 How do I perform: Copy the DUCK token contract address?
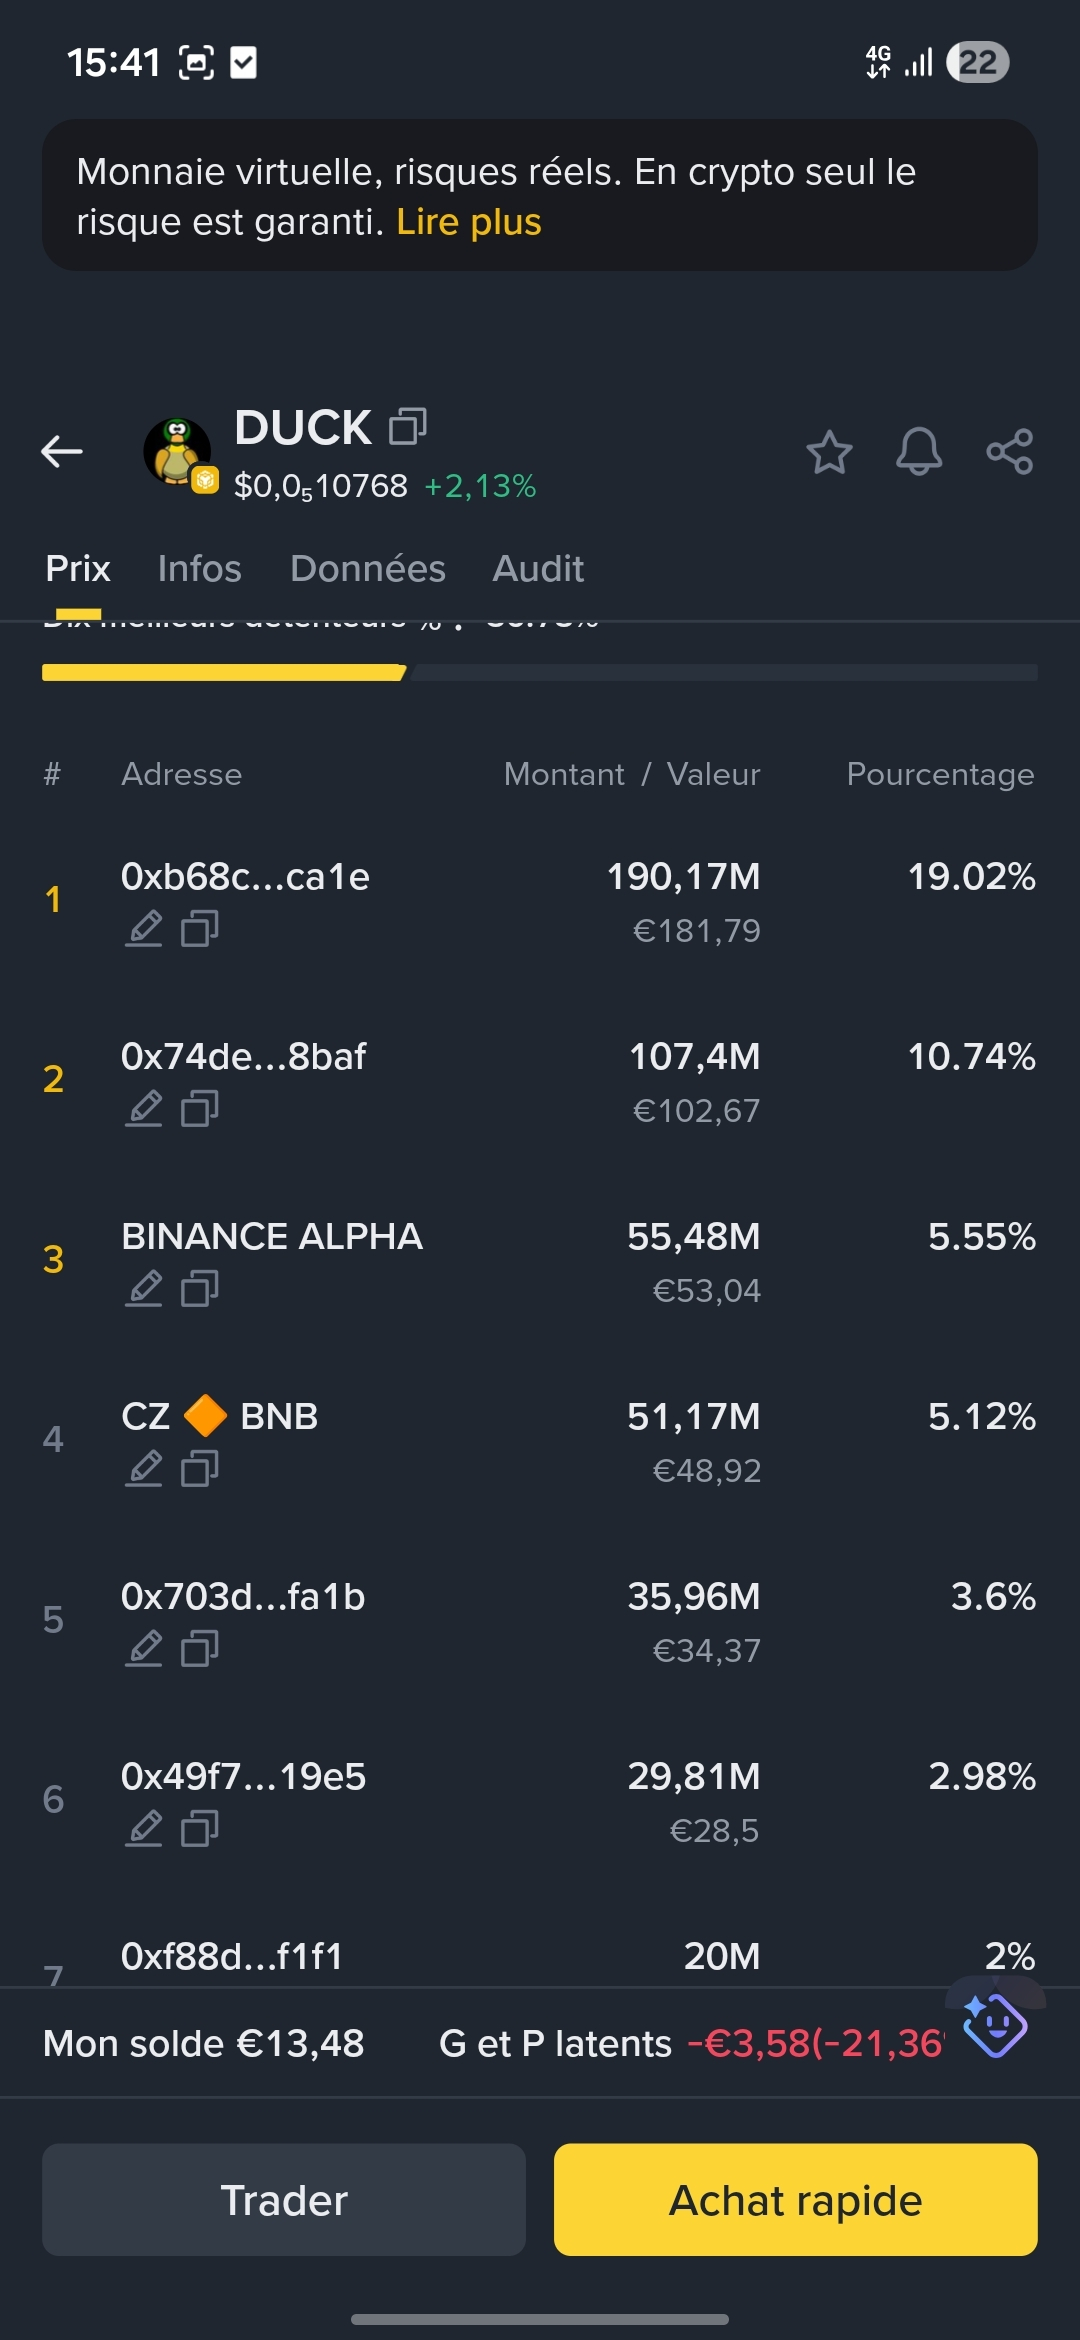(x=407, y=426)
